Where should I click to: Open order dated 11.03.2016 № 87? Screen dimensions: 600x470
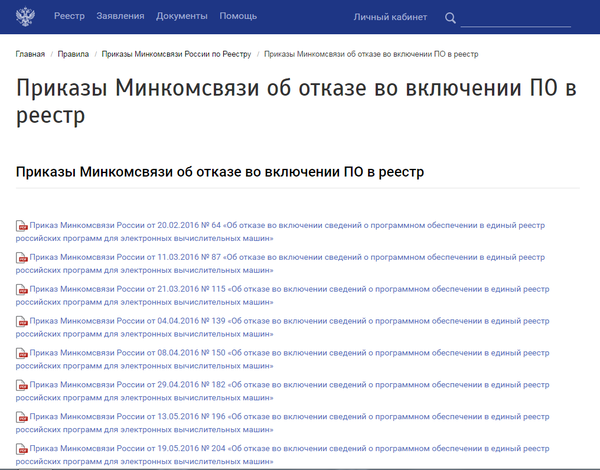point(280,263)
